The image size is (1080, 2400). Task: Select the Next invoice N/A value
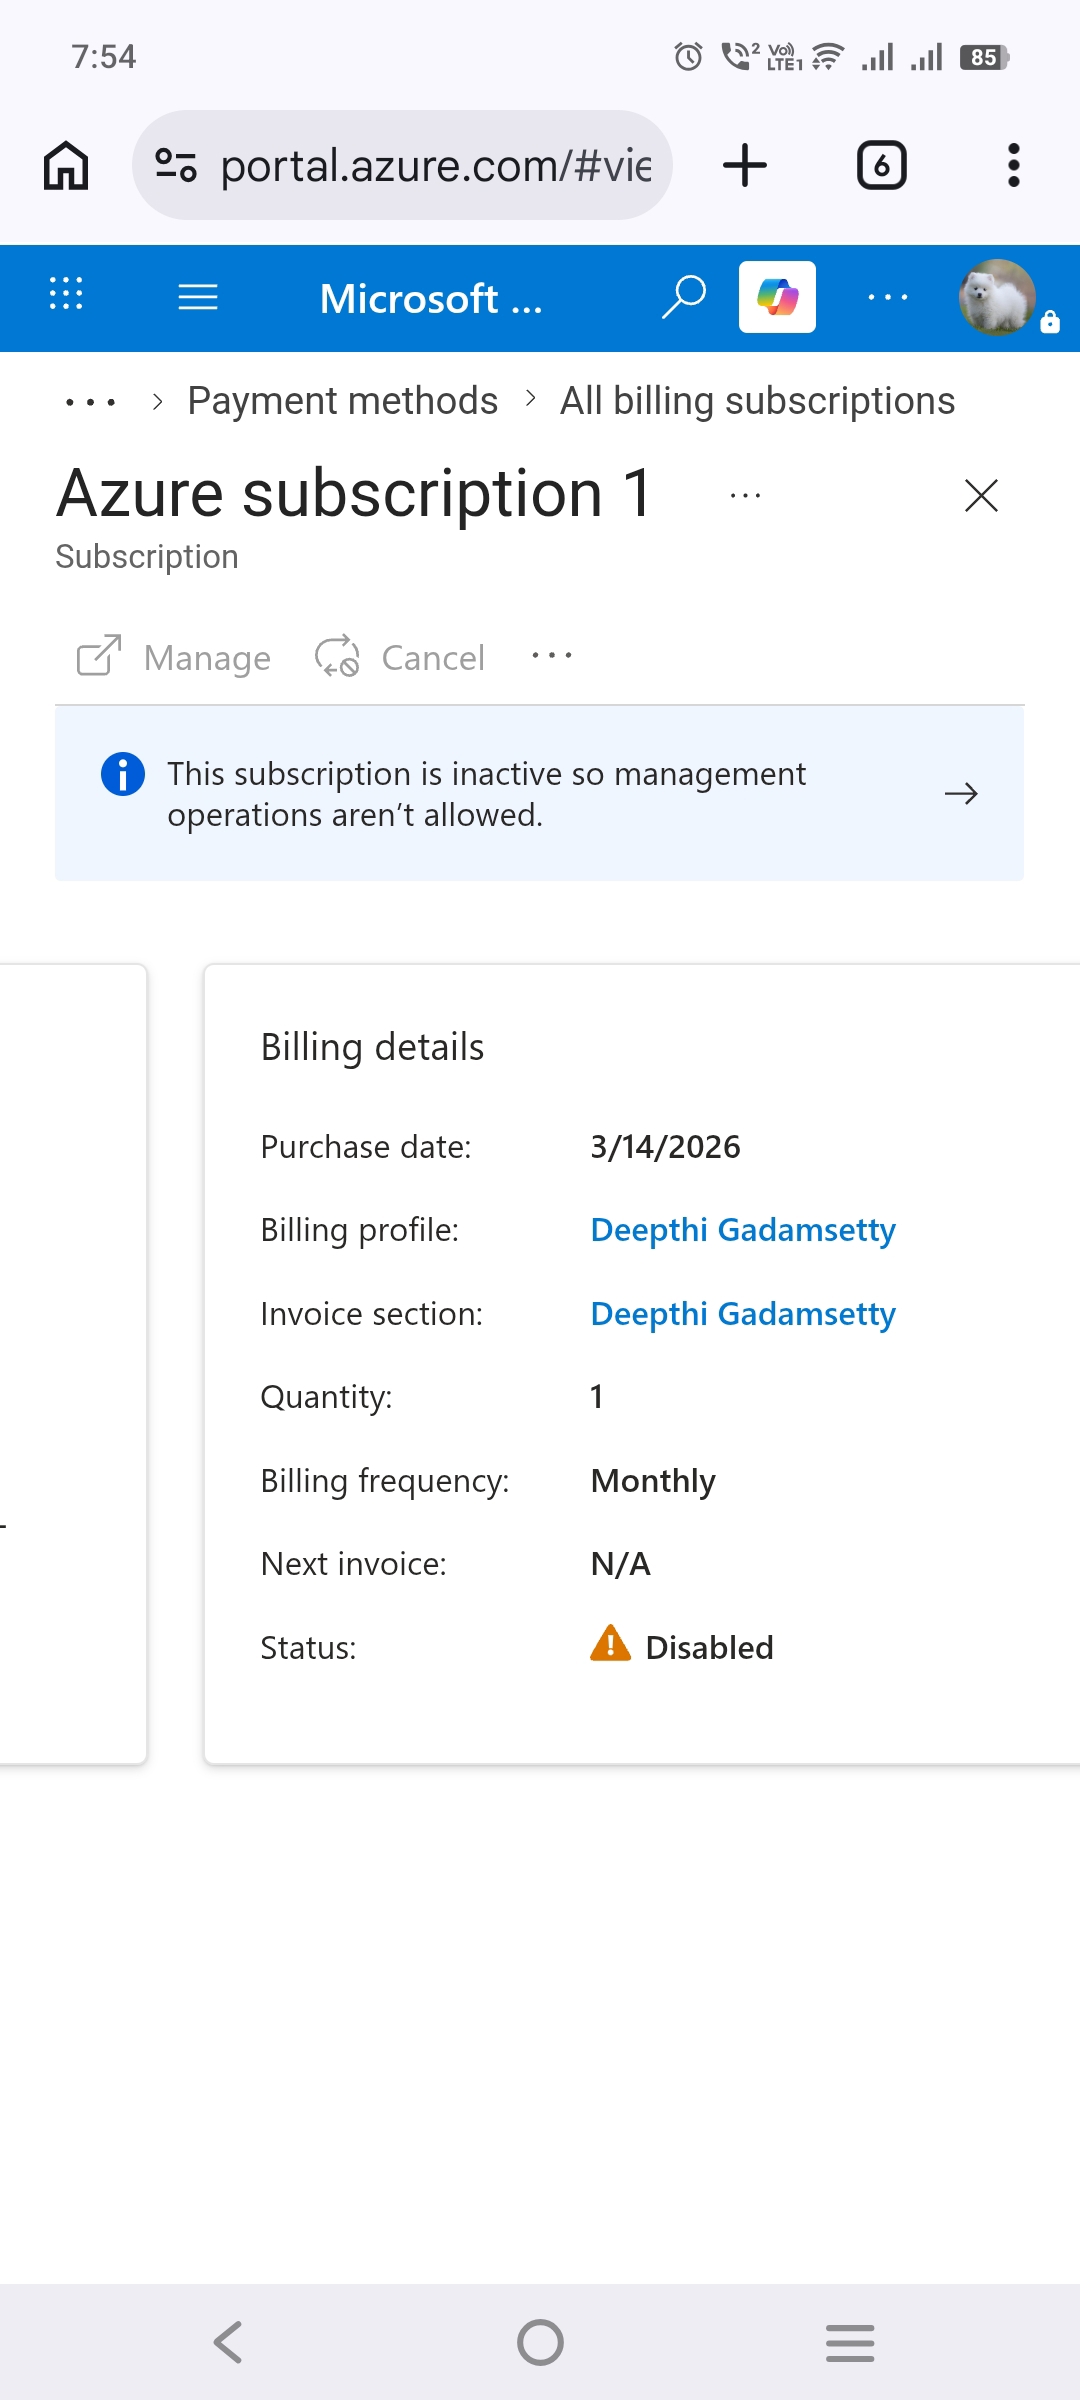[x=620, y=1564]
